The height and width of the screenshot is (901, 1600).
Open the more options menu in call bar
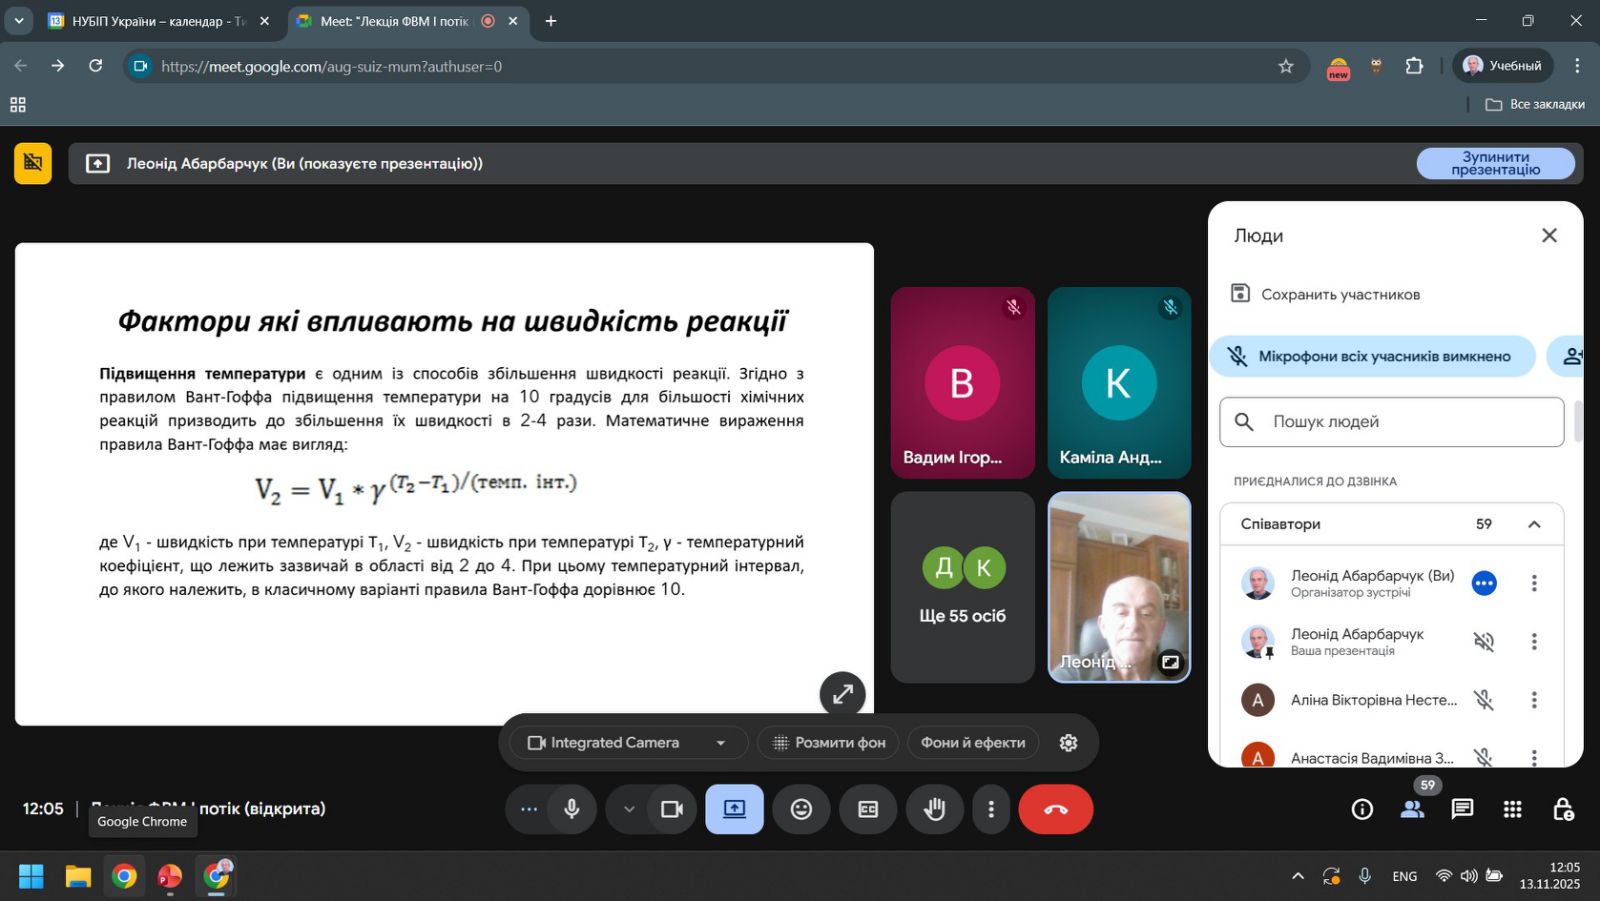tap(991, 809)
